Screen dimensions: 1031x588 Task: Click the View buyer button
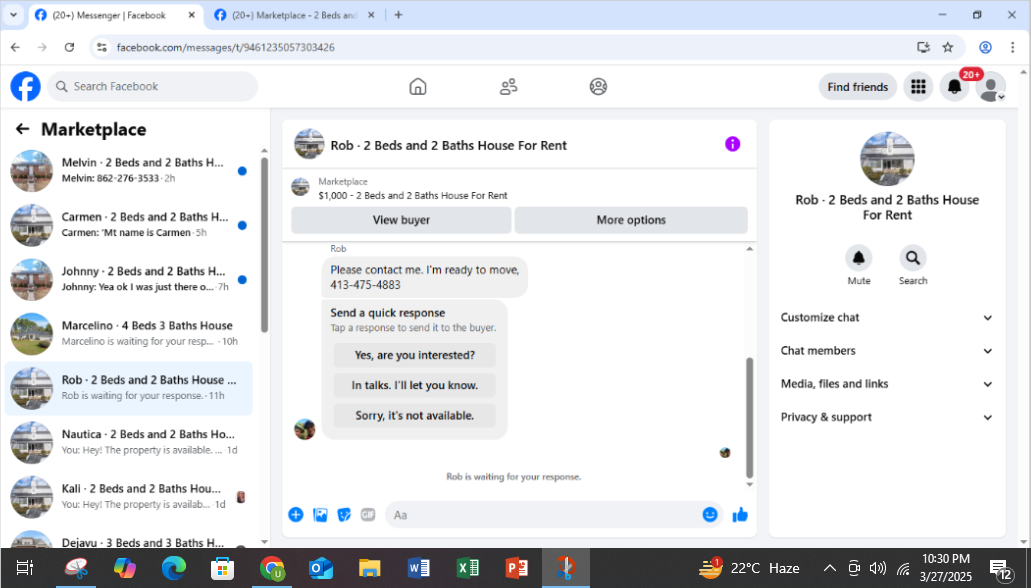pyautogui.click(x=401, y=220)
